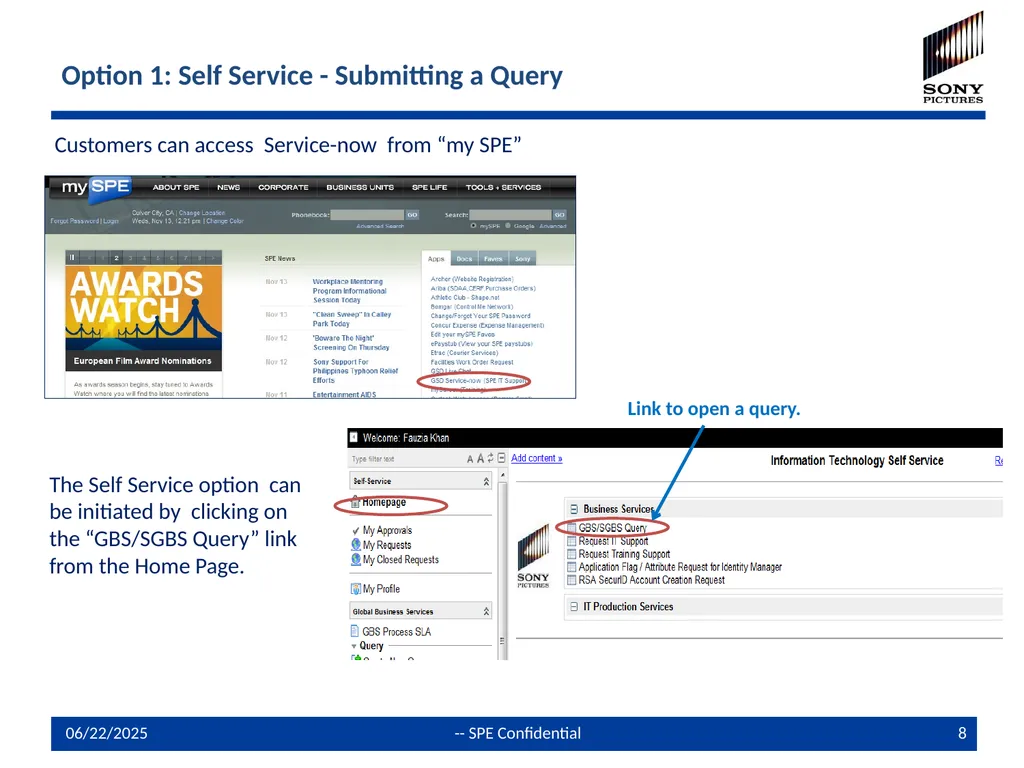Viewport: 1024px width, 768px height.
Task: Click inside the Phonebook input field
Action: point(367,215)
